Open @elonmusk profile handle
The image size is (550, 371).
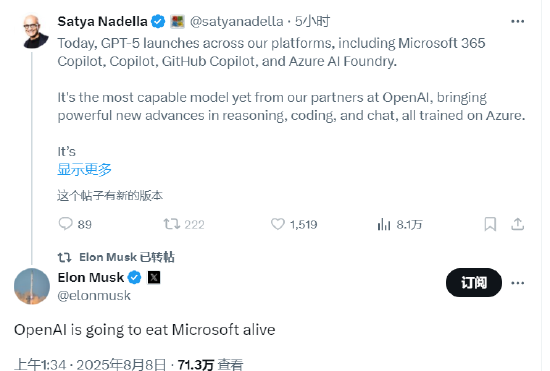pyautogui.click(x=94, y=296)
